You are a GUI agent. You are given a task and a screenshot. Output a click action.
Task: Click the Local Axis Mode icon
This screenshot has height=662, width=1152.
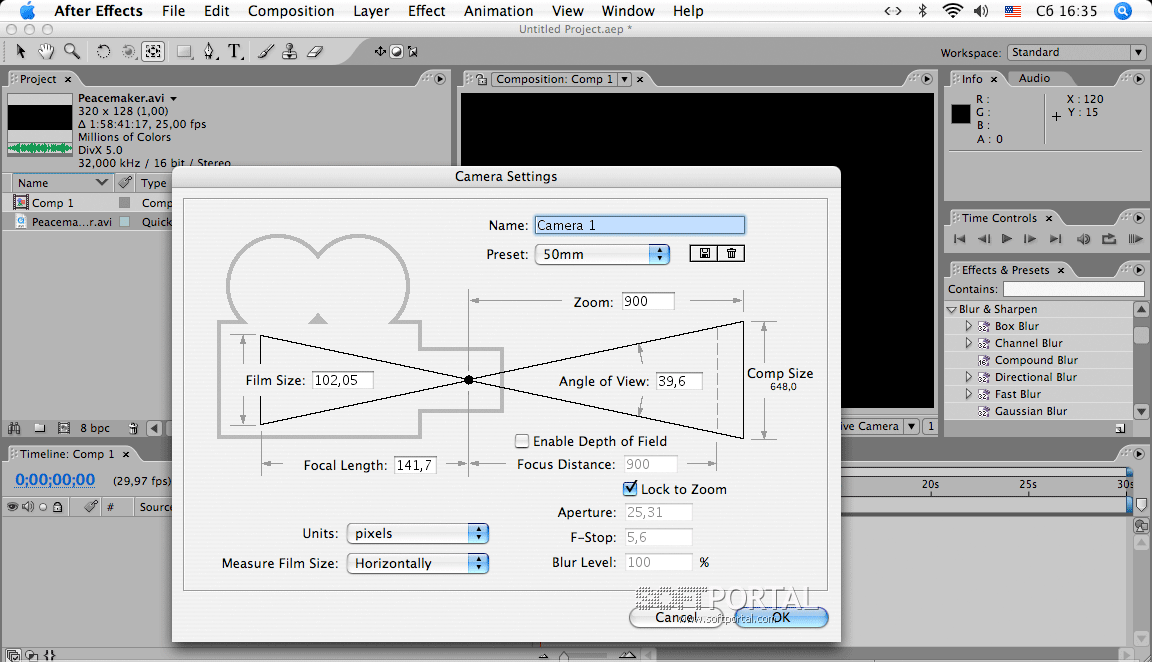click(x=380, y=51)
